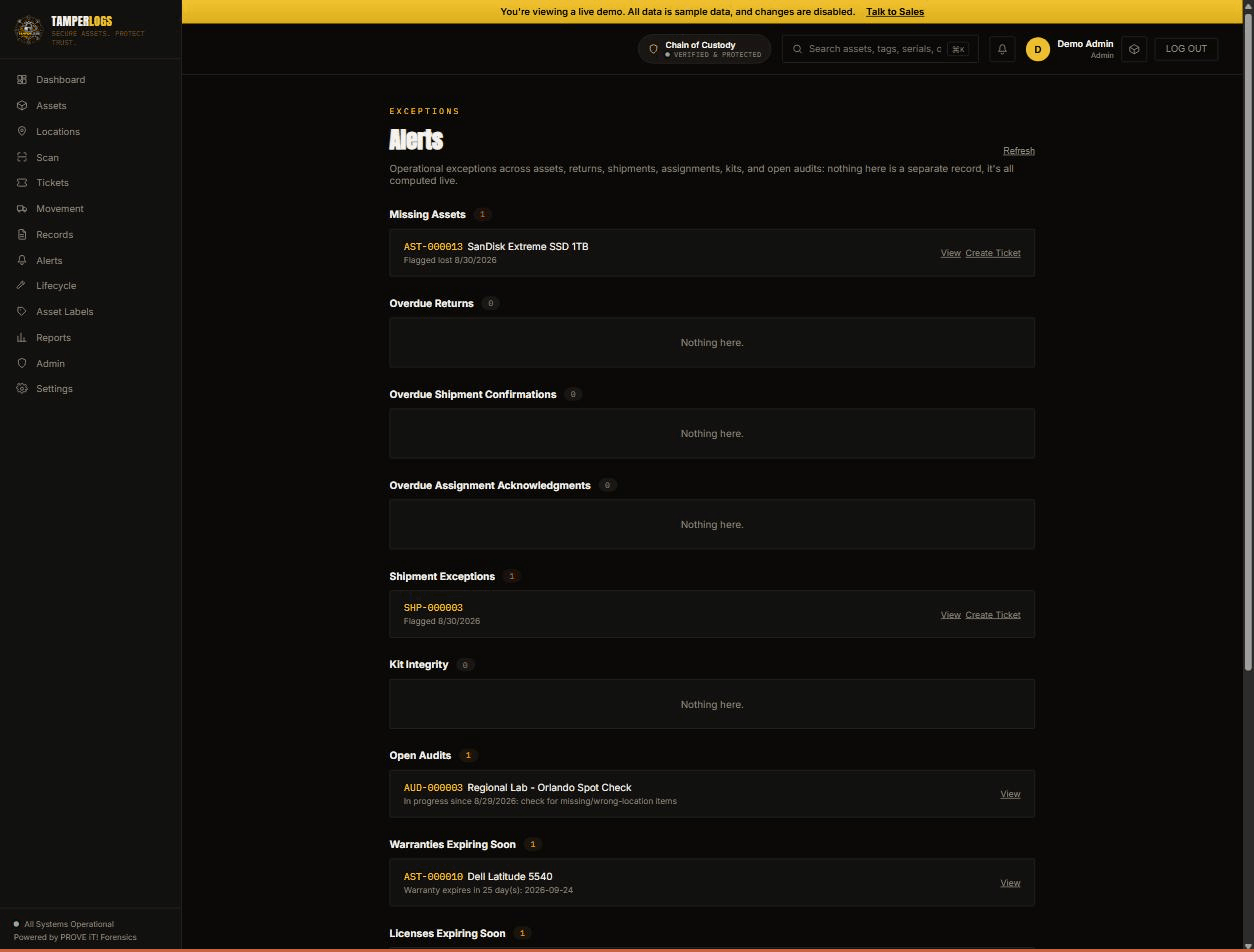The width and height of the screenshot is (1254, 952).
Task: Click the Demo Admin avatar circle
Action: coord(1038,49)
